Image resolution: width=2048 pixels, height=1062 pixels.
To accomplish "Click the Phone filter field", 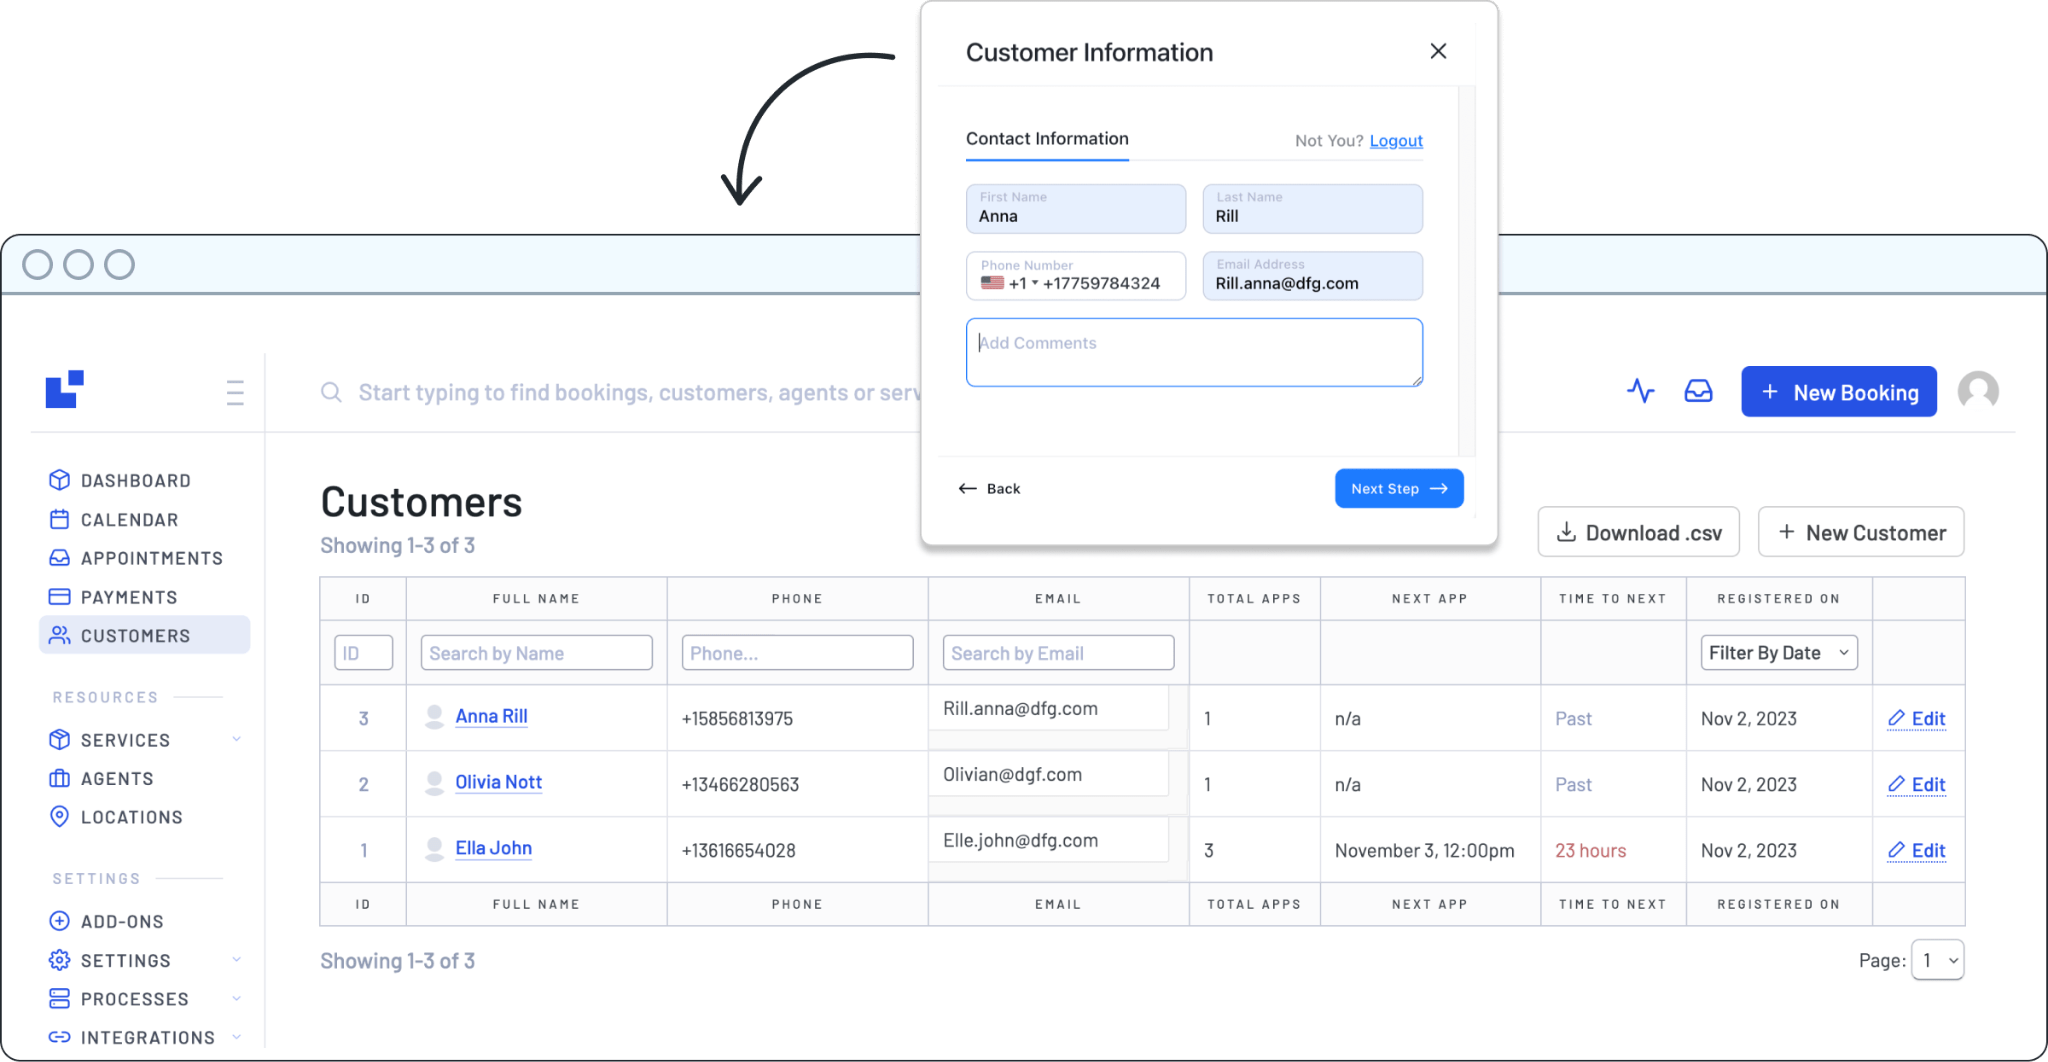I will pos(797,653).
